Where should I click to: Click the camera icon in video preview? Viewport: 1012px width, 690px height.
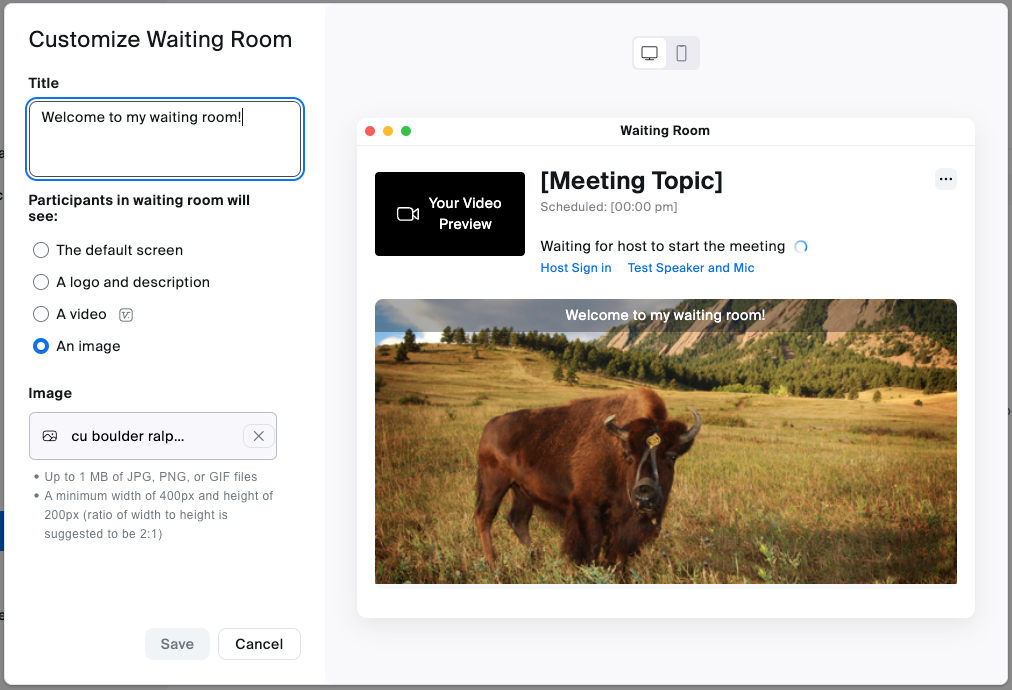click(x=408, y=214)
